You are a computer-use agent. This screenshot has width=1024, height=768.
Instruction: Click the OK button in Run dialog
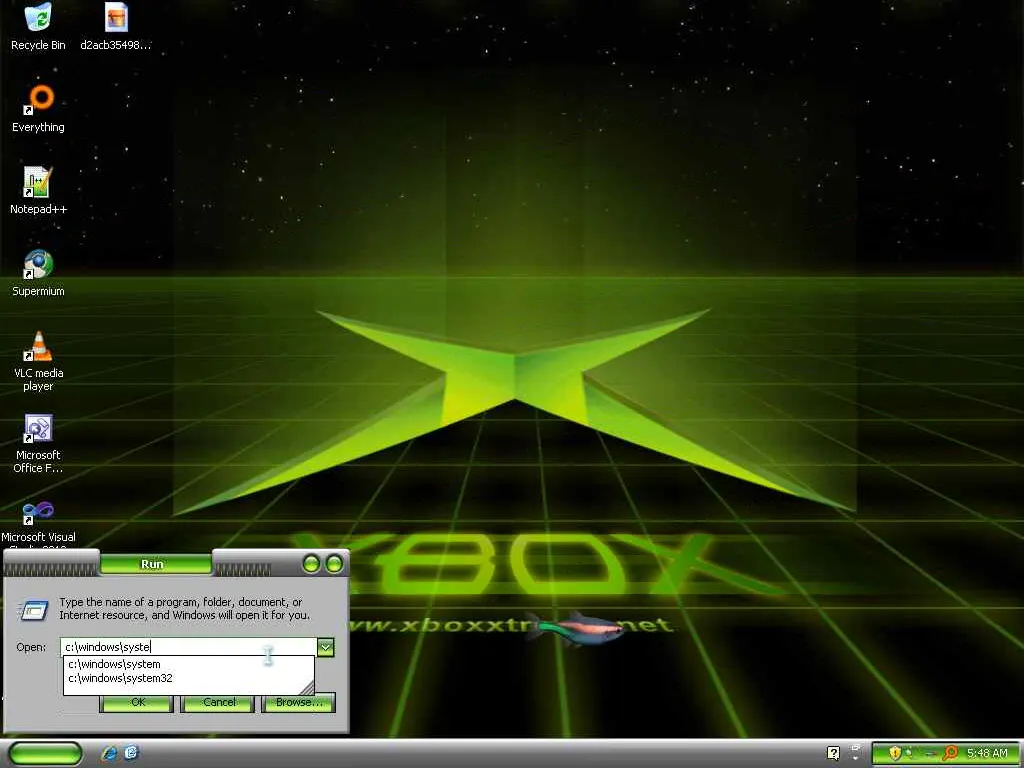[137, 703]
